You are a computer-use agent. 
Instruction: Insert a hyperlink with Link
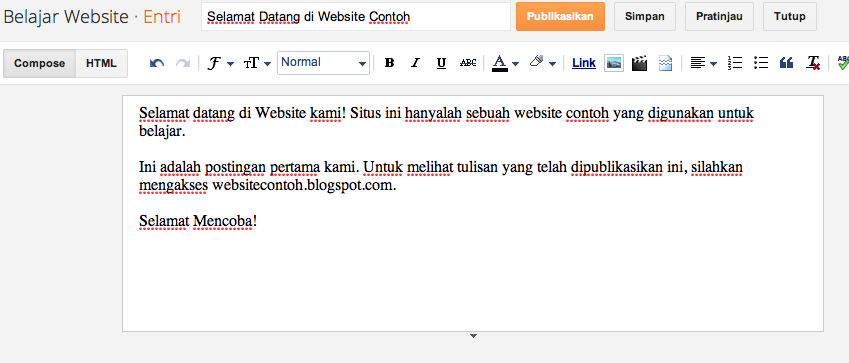click(584, 63)
